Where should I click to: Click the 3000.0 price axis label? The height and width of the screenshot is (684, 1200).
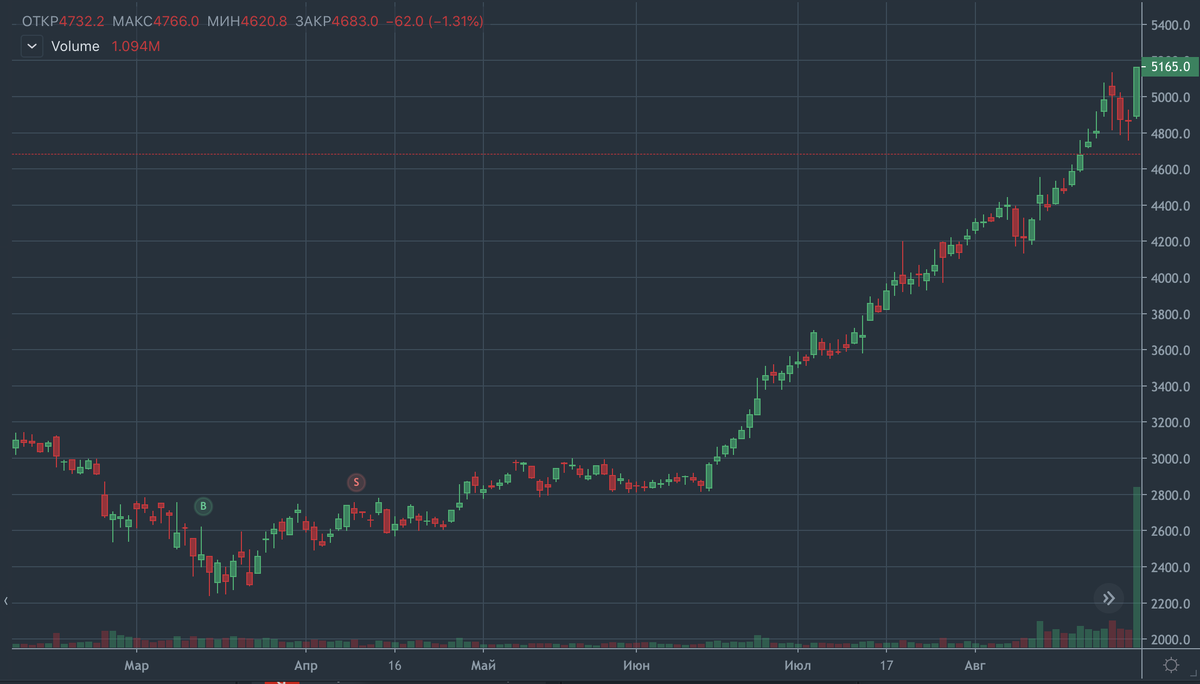click(1170, 459)
